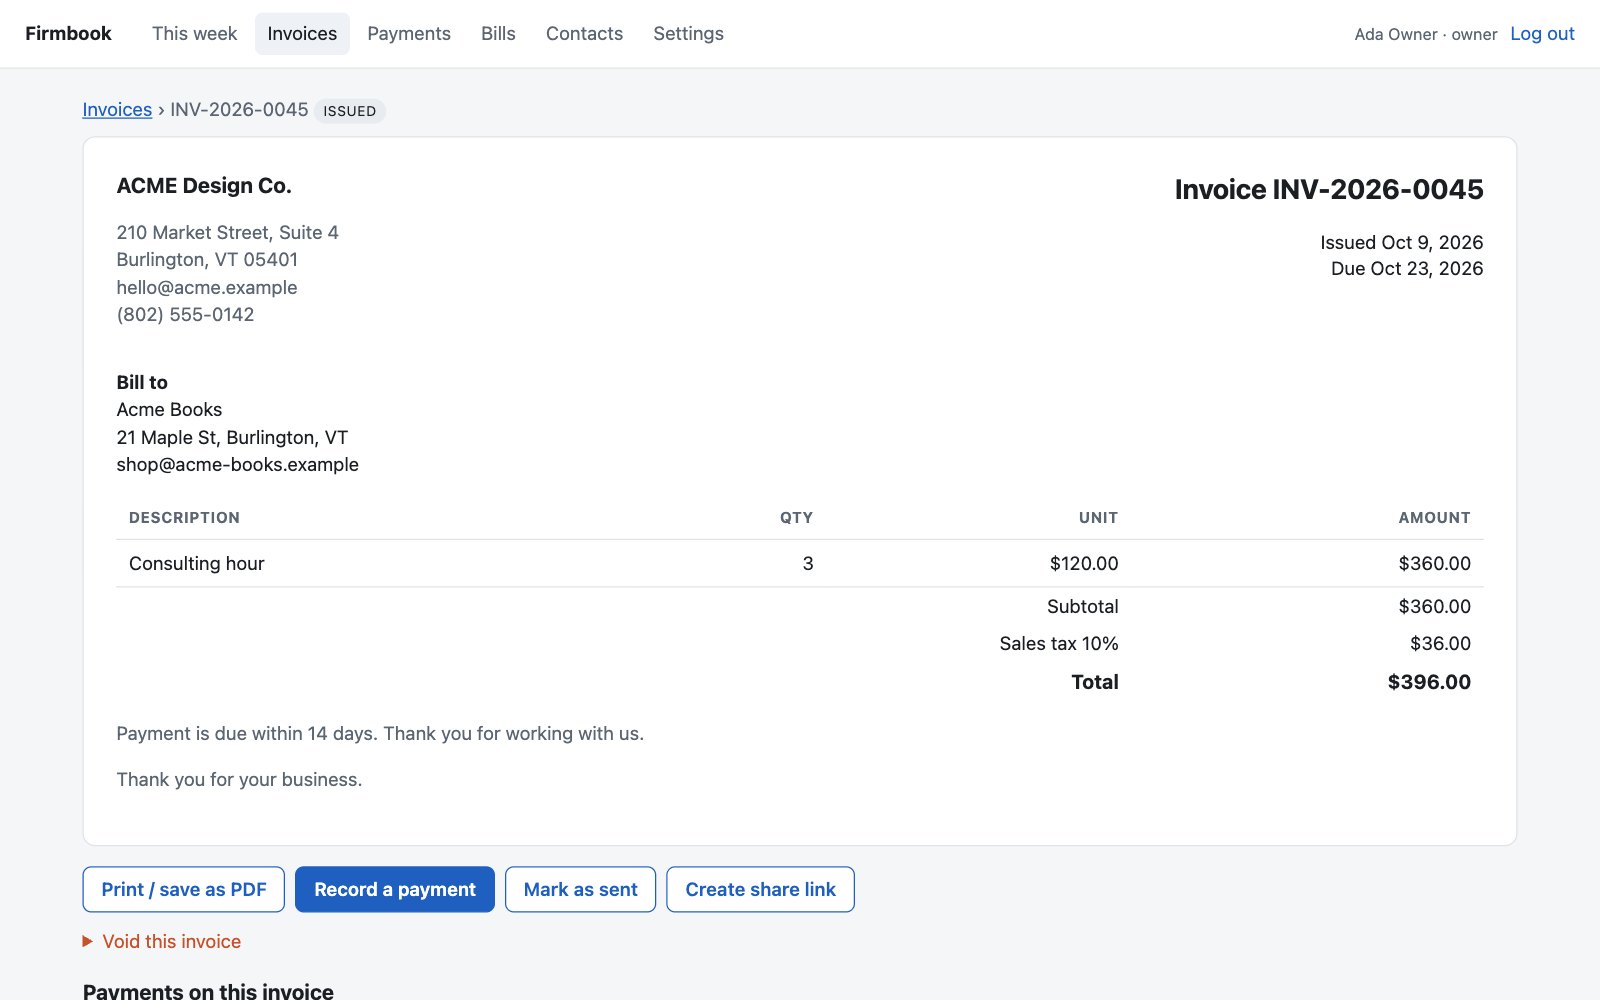This screenshot has height=1000, width=1600.
Task: Click AMOUNT column header
Action: [x=1434, y=517]
